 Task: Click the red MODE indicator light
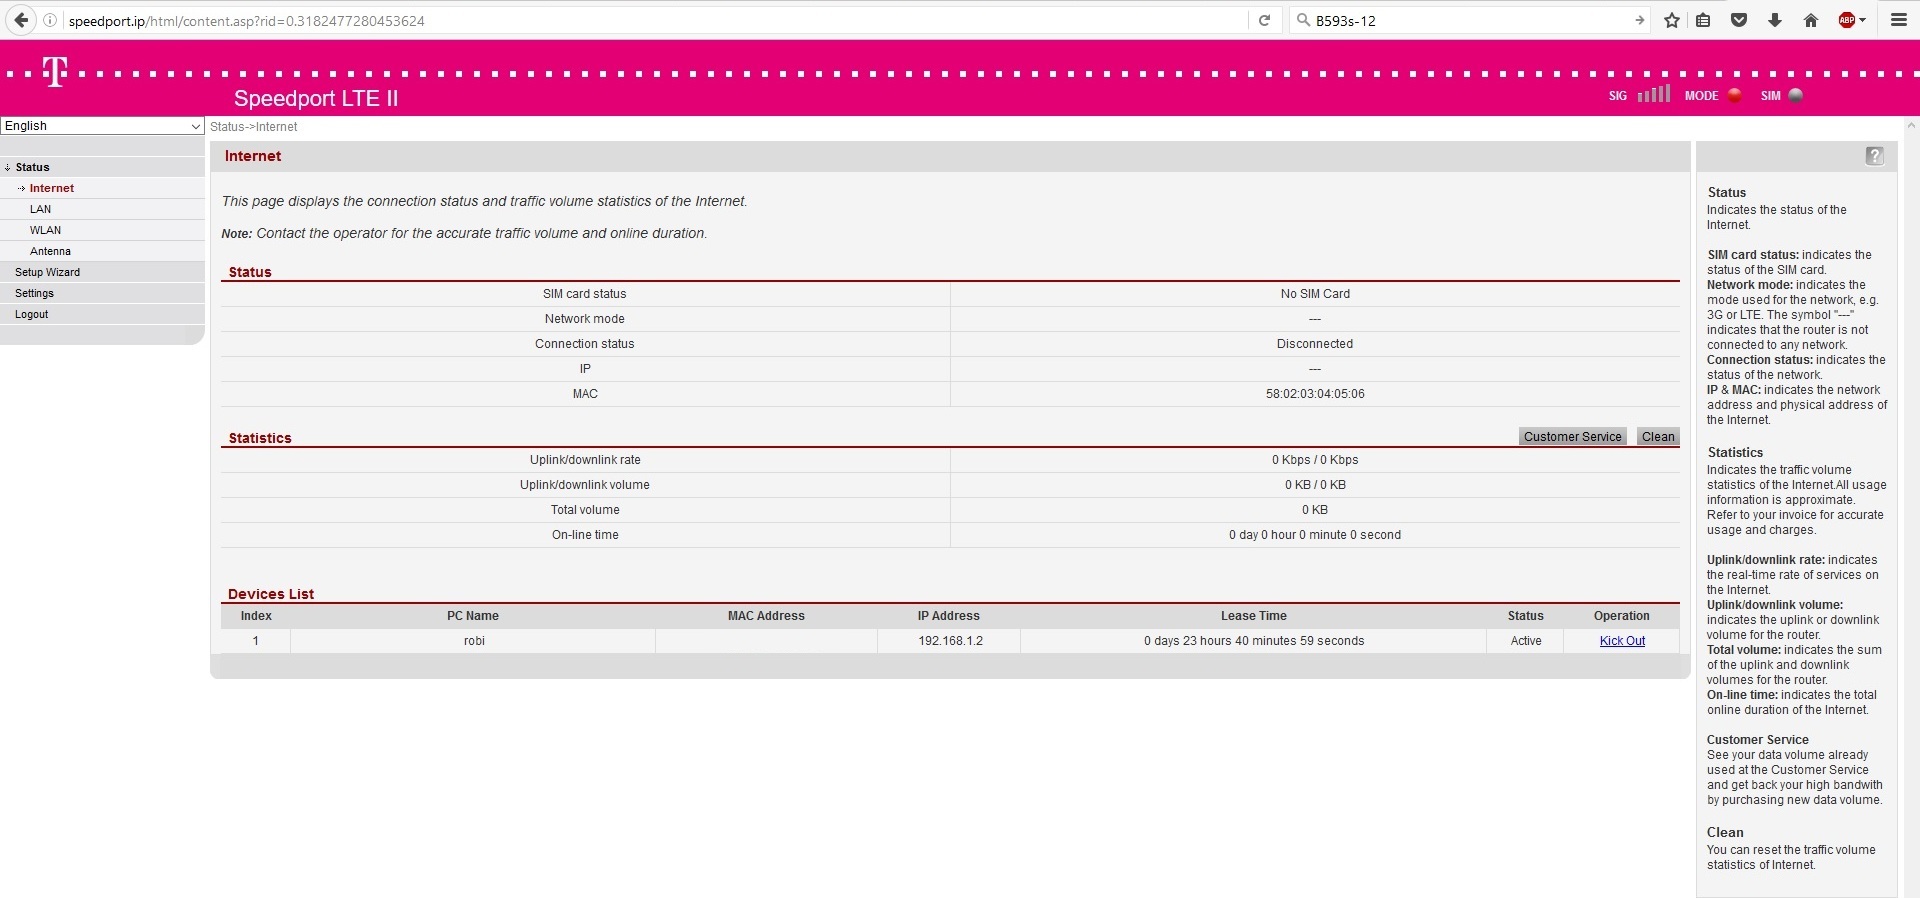tap(1735, 95)
